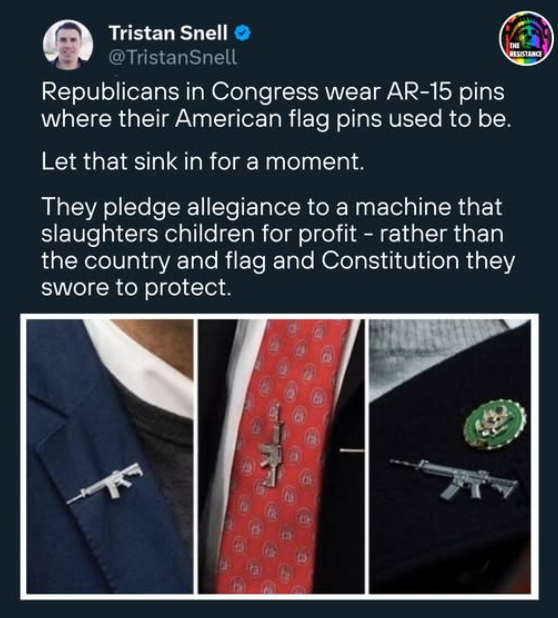Open the navy blue lapel pin photo
This screenshot has height=618, width=558.
point(110,456)
